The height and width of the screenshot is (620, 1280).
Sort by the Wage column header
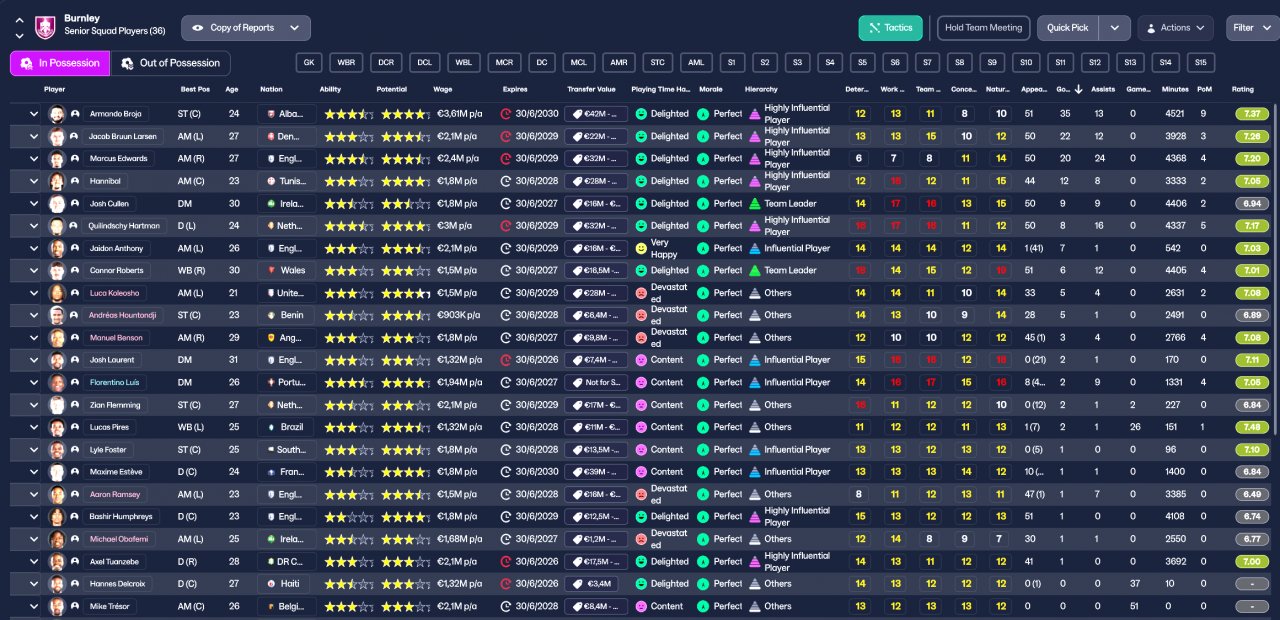pyautogui.click(x=442, y=89)
